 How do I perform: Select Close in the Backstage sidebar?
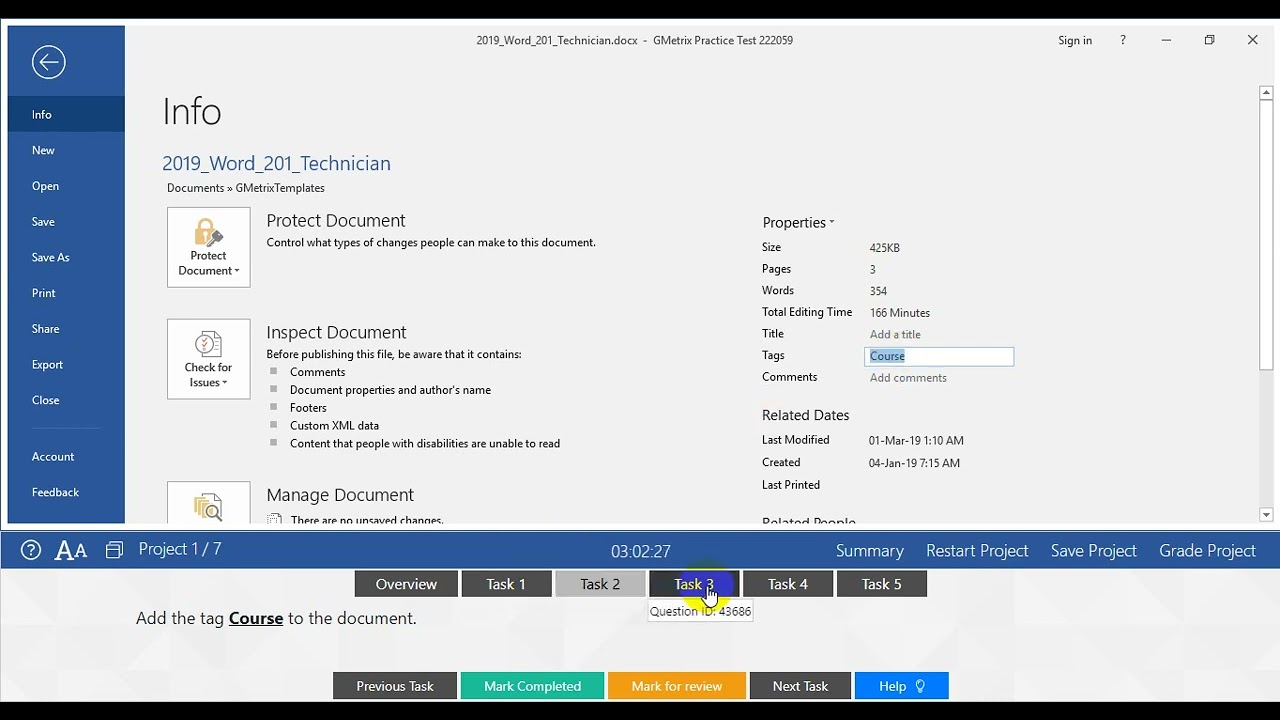click(66, 400)
